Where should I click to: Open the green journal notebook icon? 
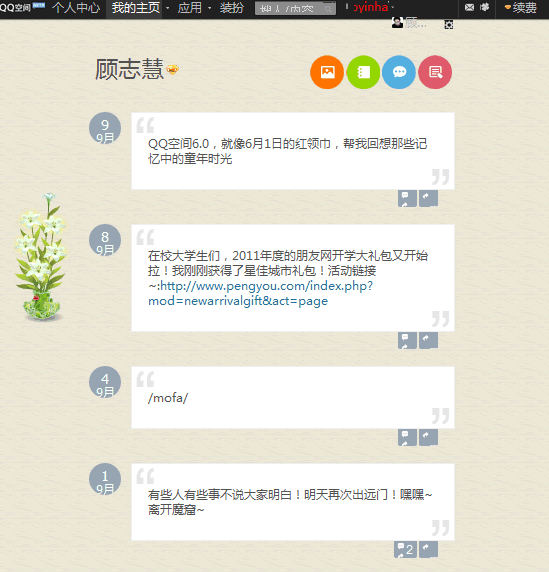[x=363, y=72]
